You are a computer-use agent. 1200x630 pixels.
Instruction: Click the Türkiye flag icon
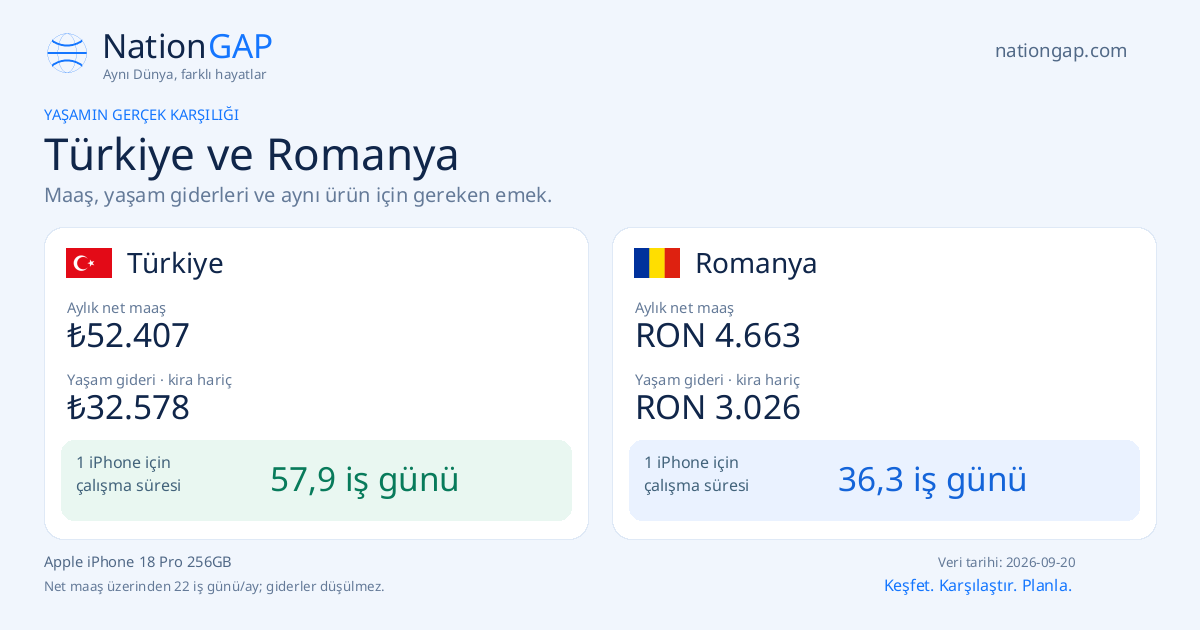[89, 263]
